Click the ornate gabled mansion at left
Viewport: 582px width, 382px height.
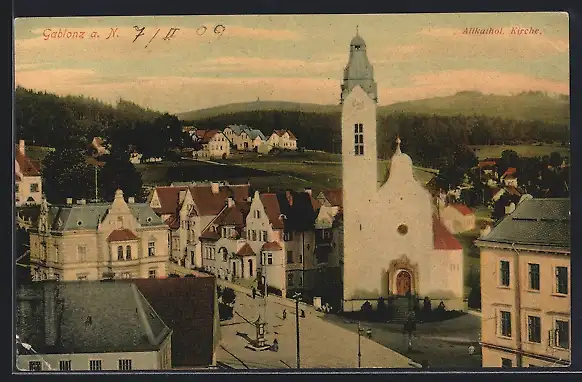99,238
